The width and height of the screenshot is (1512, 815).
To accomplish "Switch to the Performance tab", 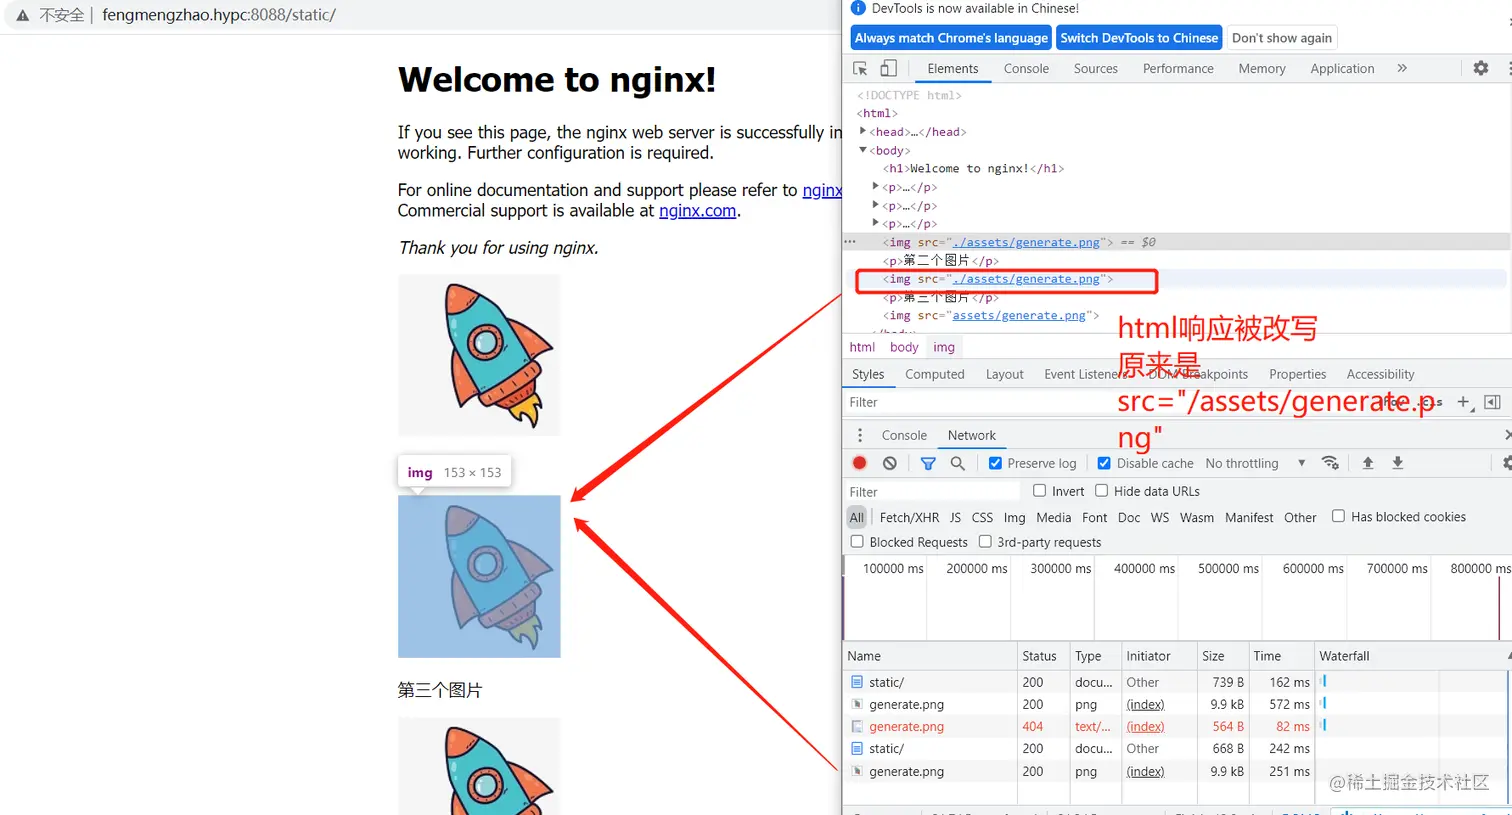I will (x=1178, y=68).
